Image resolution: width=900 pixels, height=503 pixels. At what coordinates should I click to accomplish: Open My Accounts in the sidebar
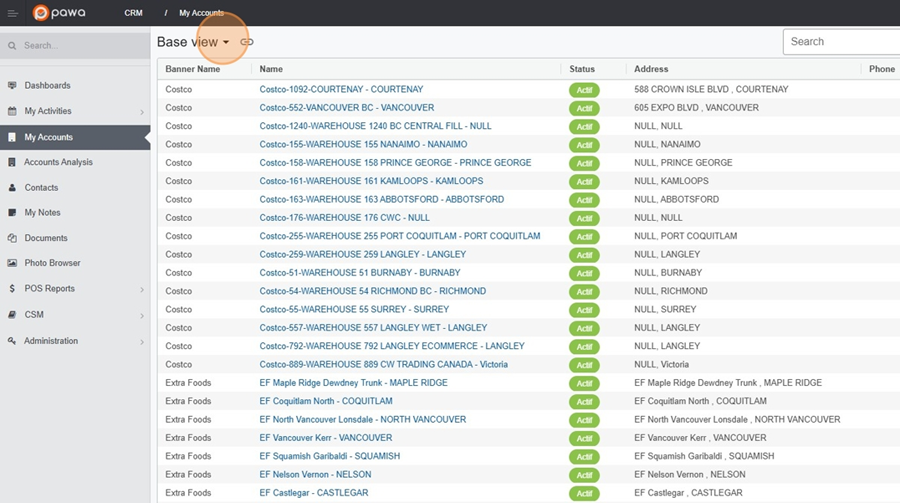click(75, 137)
